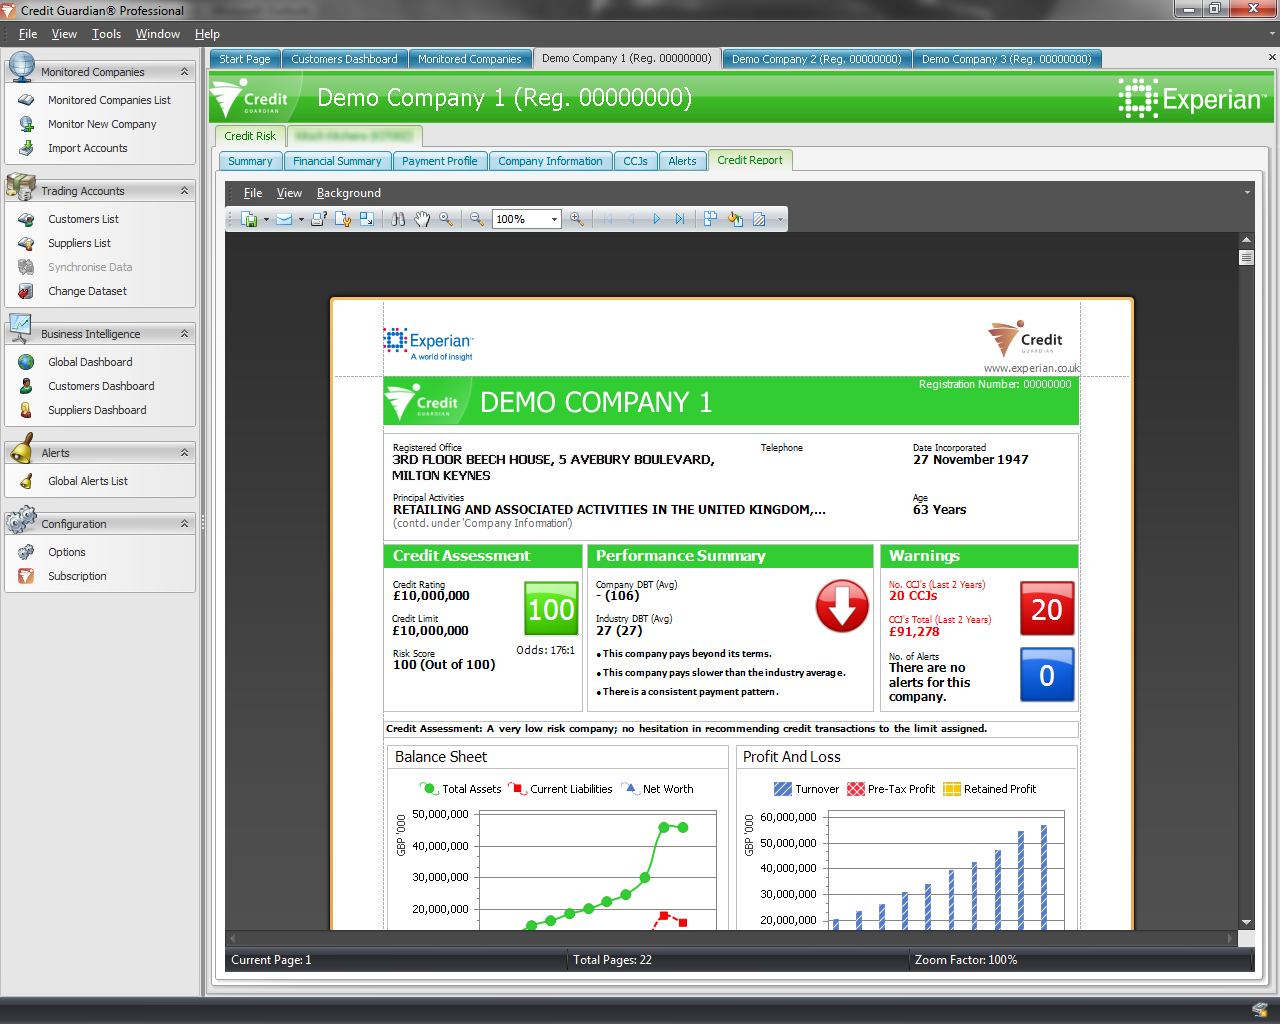Switch to Company Information tab

coord(551,161)
